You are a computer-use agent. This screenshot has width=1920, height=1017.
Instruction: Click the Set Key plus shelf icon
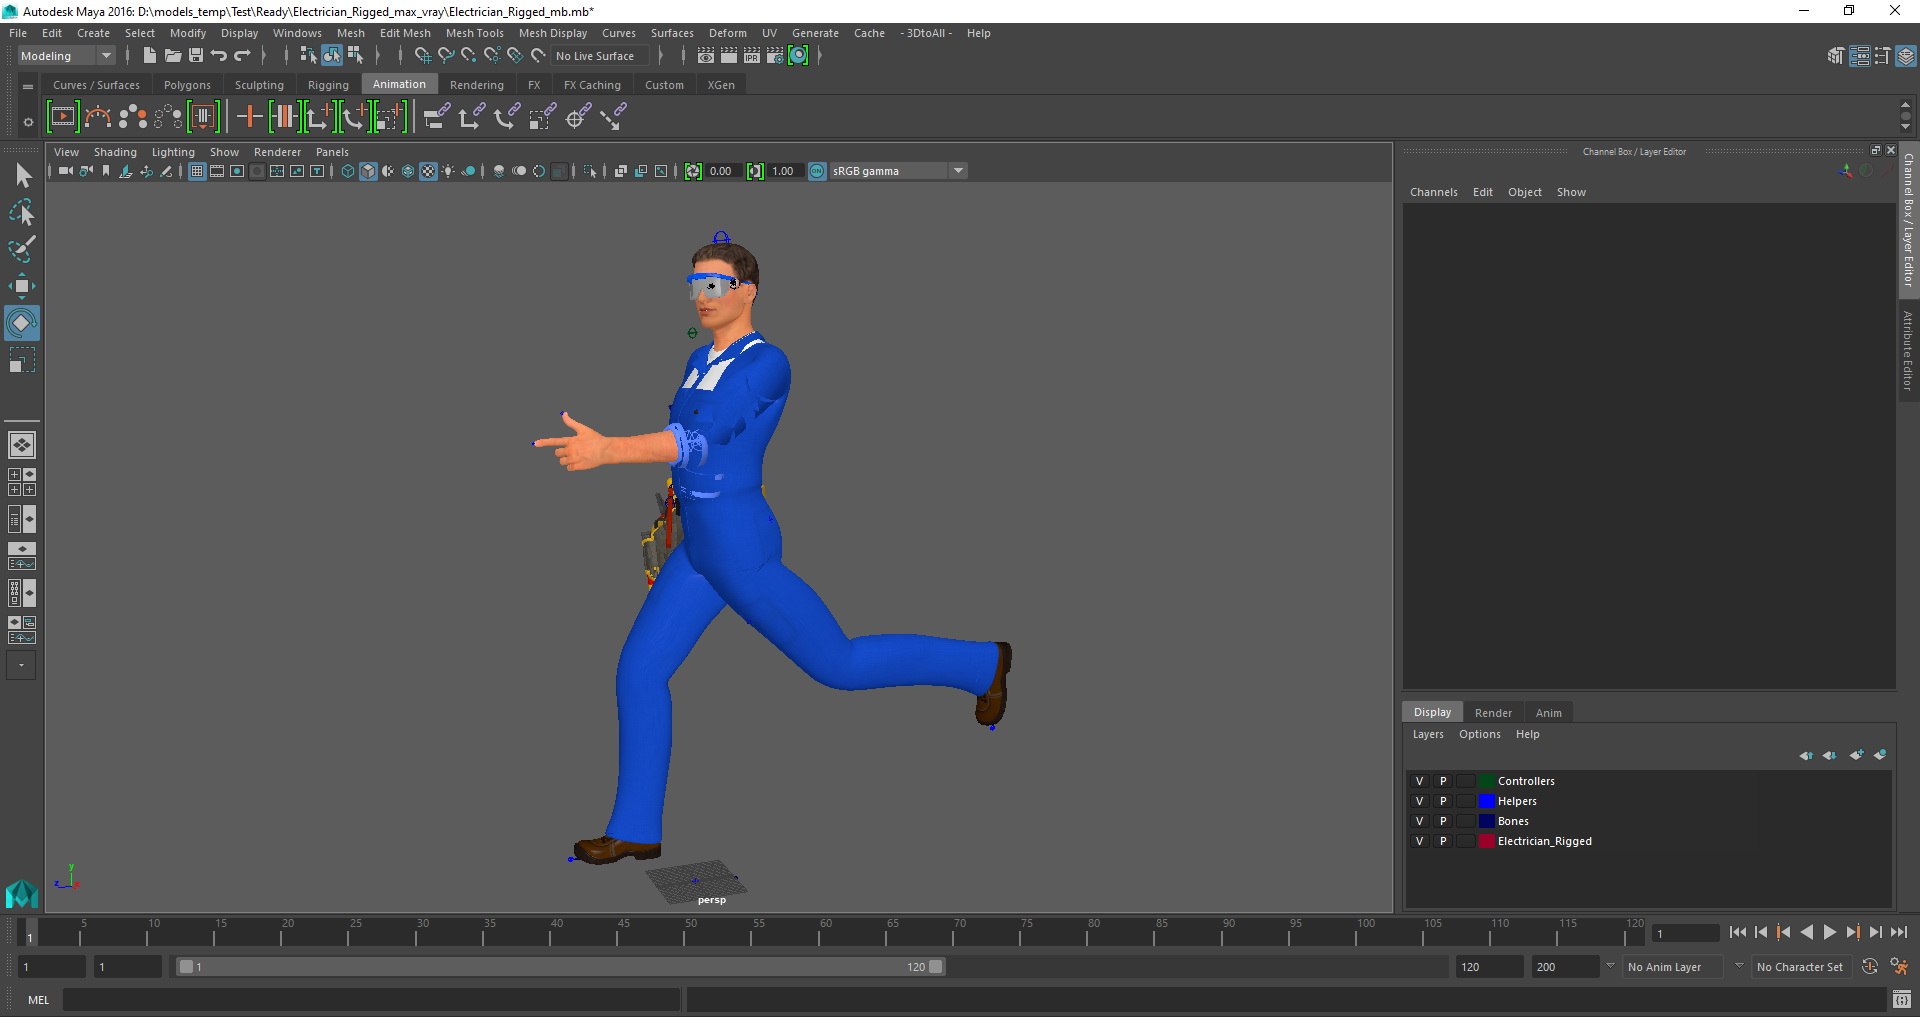pyautogui.click(x=249, y=117)
